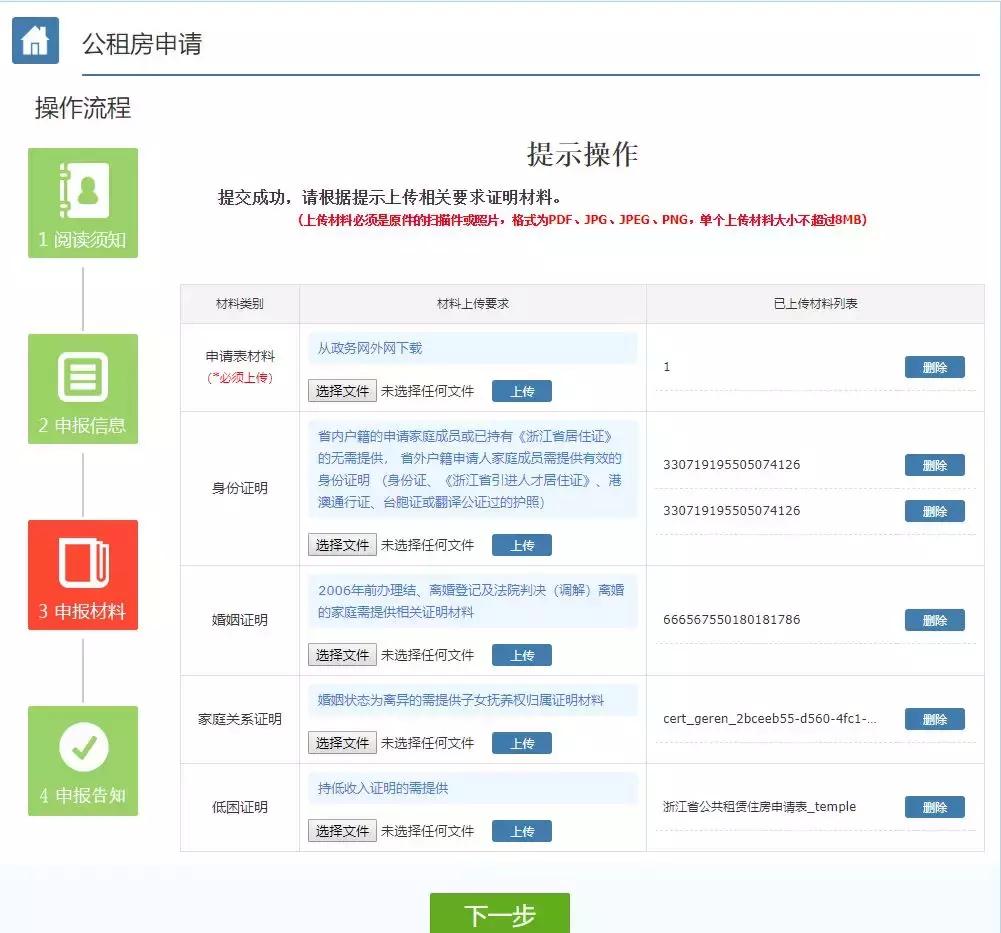Click 上传 button in the 婚姻证明 row
1001x933 pixels.
point(520,654)
